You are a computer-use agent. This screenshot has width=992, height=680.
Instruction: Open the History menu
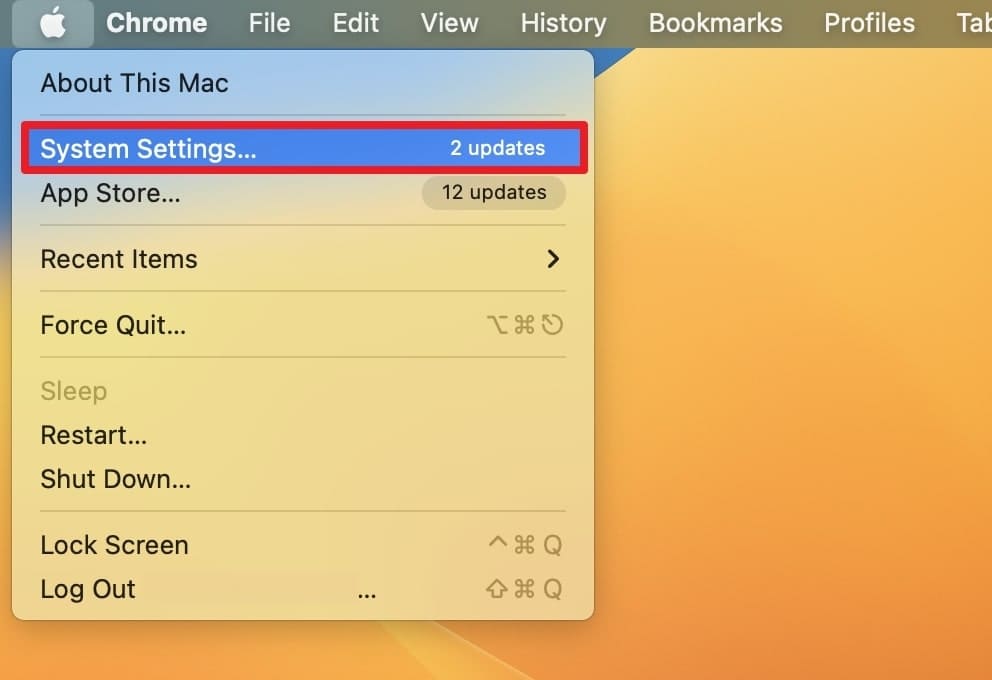pos(563,23)
